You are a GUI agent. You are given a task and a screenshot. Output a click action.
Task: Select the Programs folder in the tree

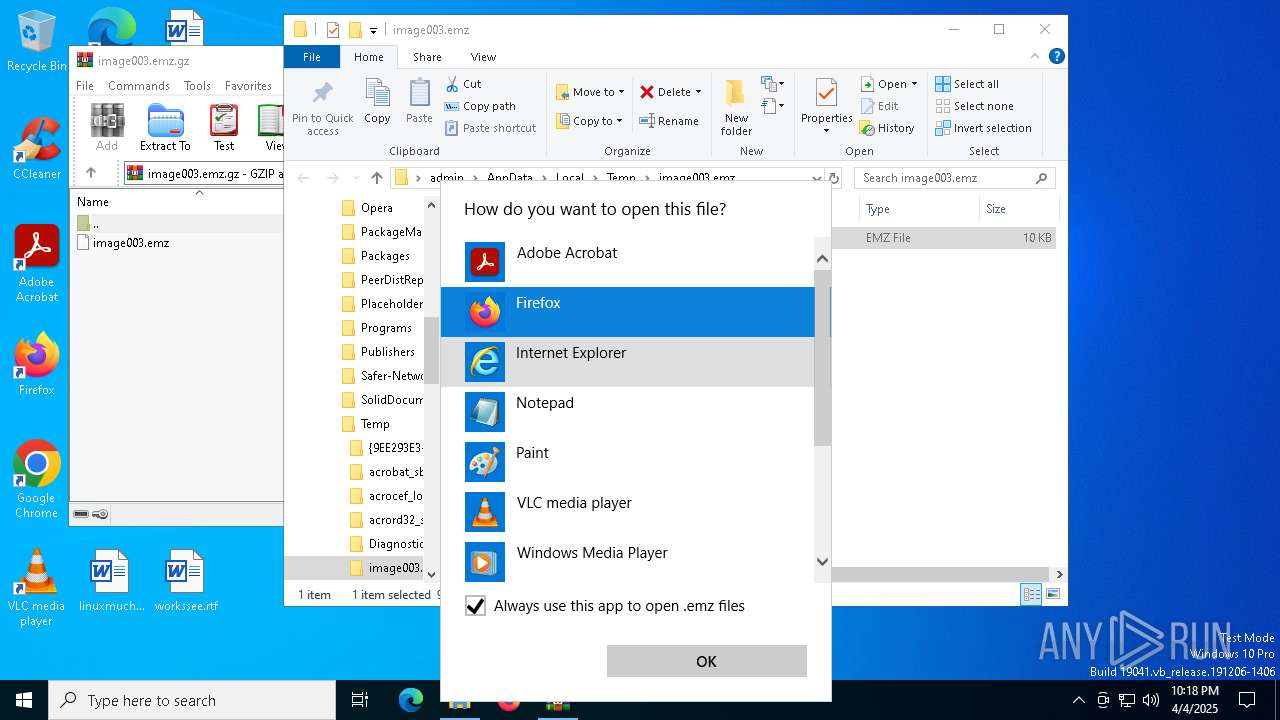(x=376, y=328)
